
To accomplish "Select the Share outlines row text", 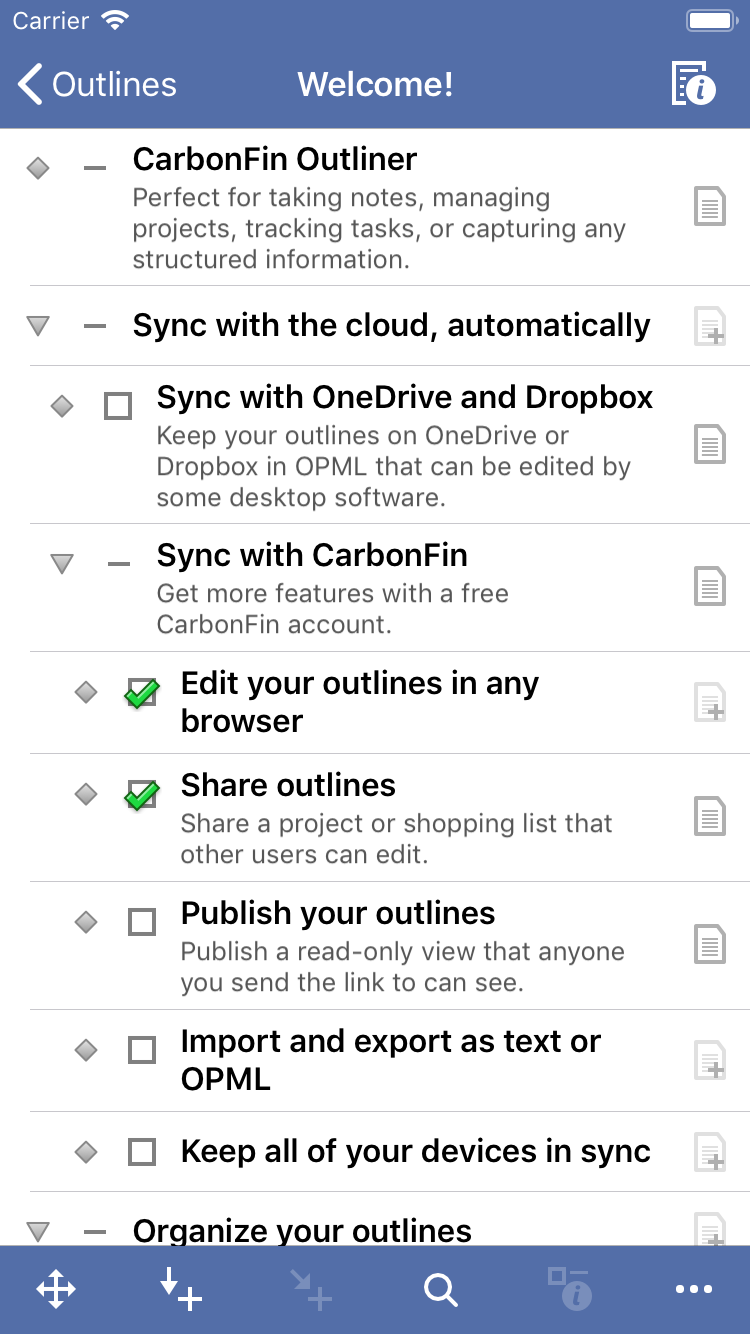I will pos(288,786).
